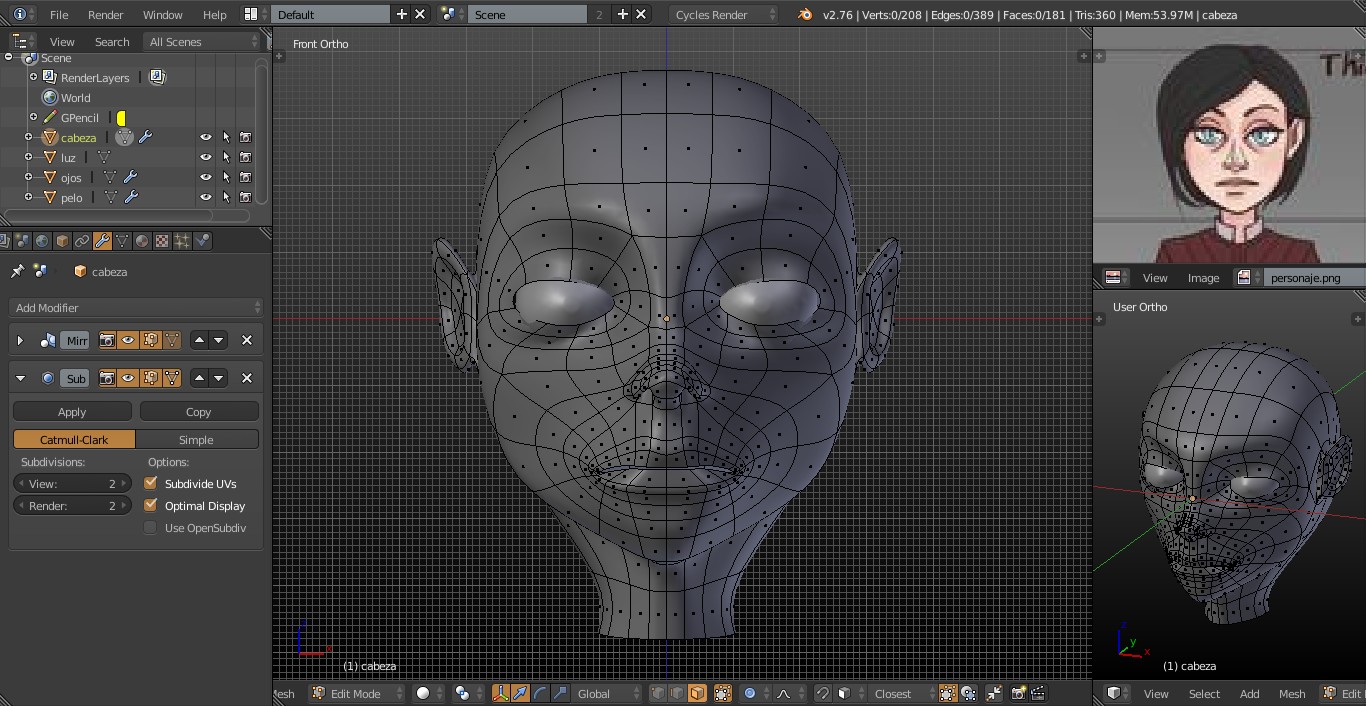Open the Edit Mode selector dropdown

click(357, 693)
